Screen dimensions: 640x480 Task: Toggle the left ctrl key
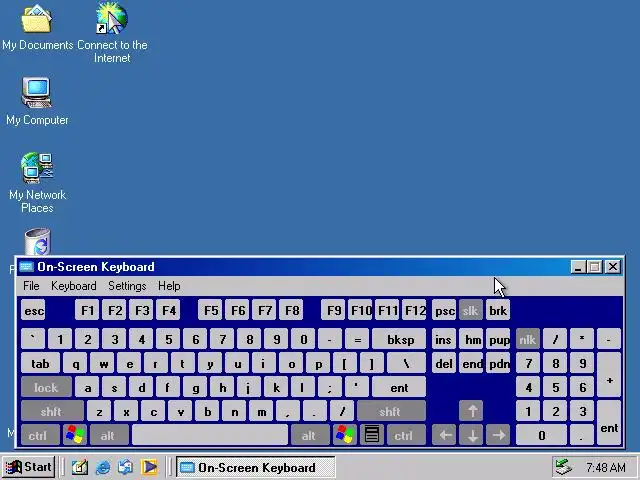point(40,435)
